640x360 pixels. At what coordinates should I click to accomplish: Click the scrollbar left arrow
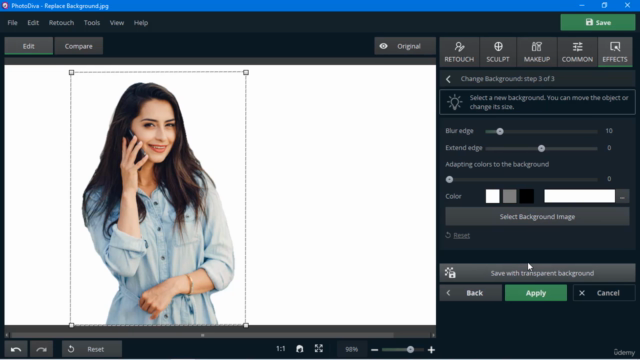tap(7, 335)
